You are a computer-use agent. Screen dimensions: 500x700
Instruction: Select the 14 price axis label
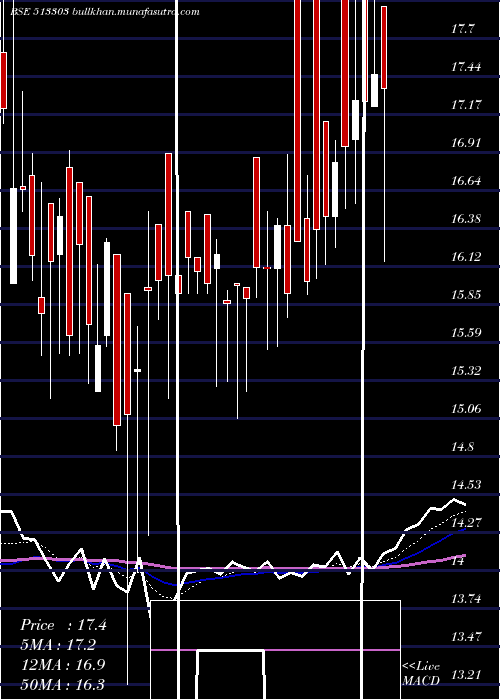458,561
